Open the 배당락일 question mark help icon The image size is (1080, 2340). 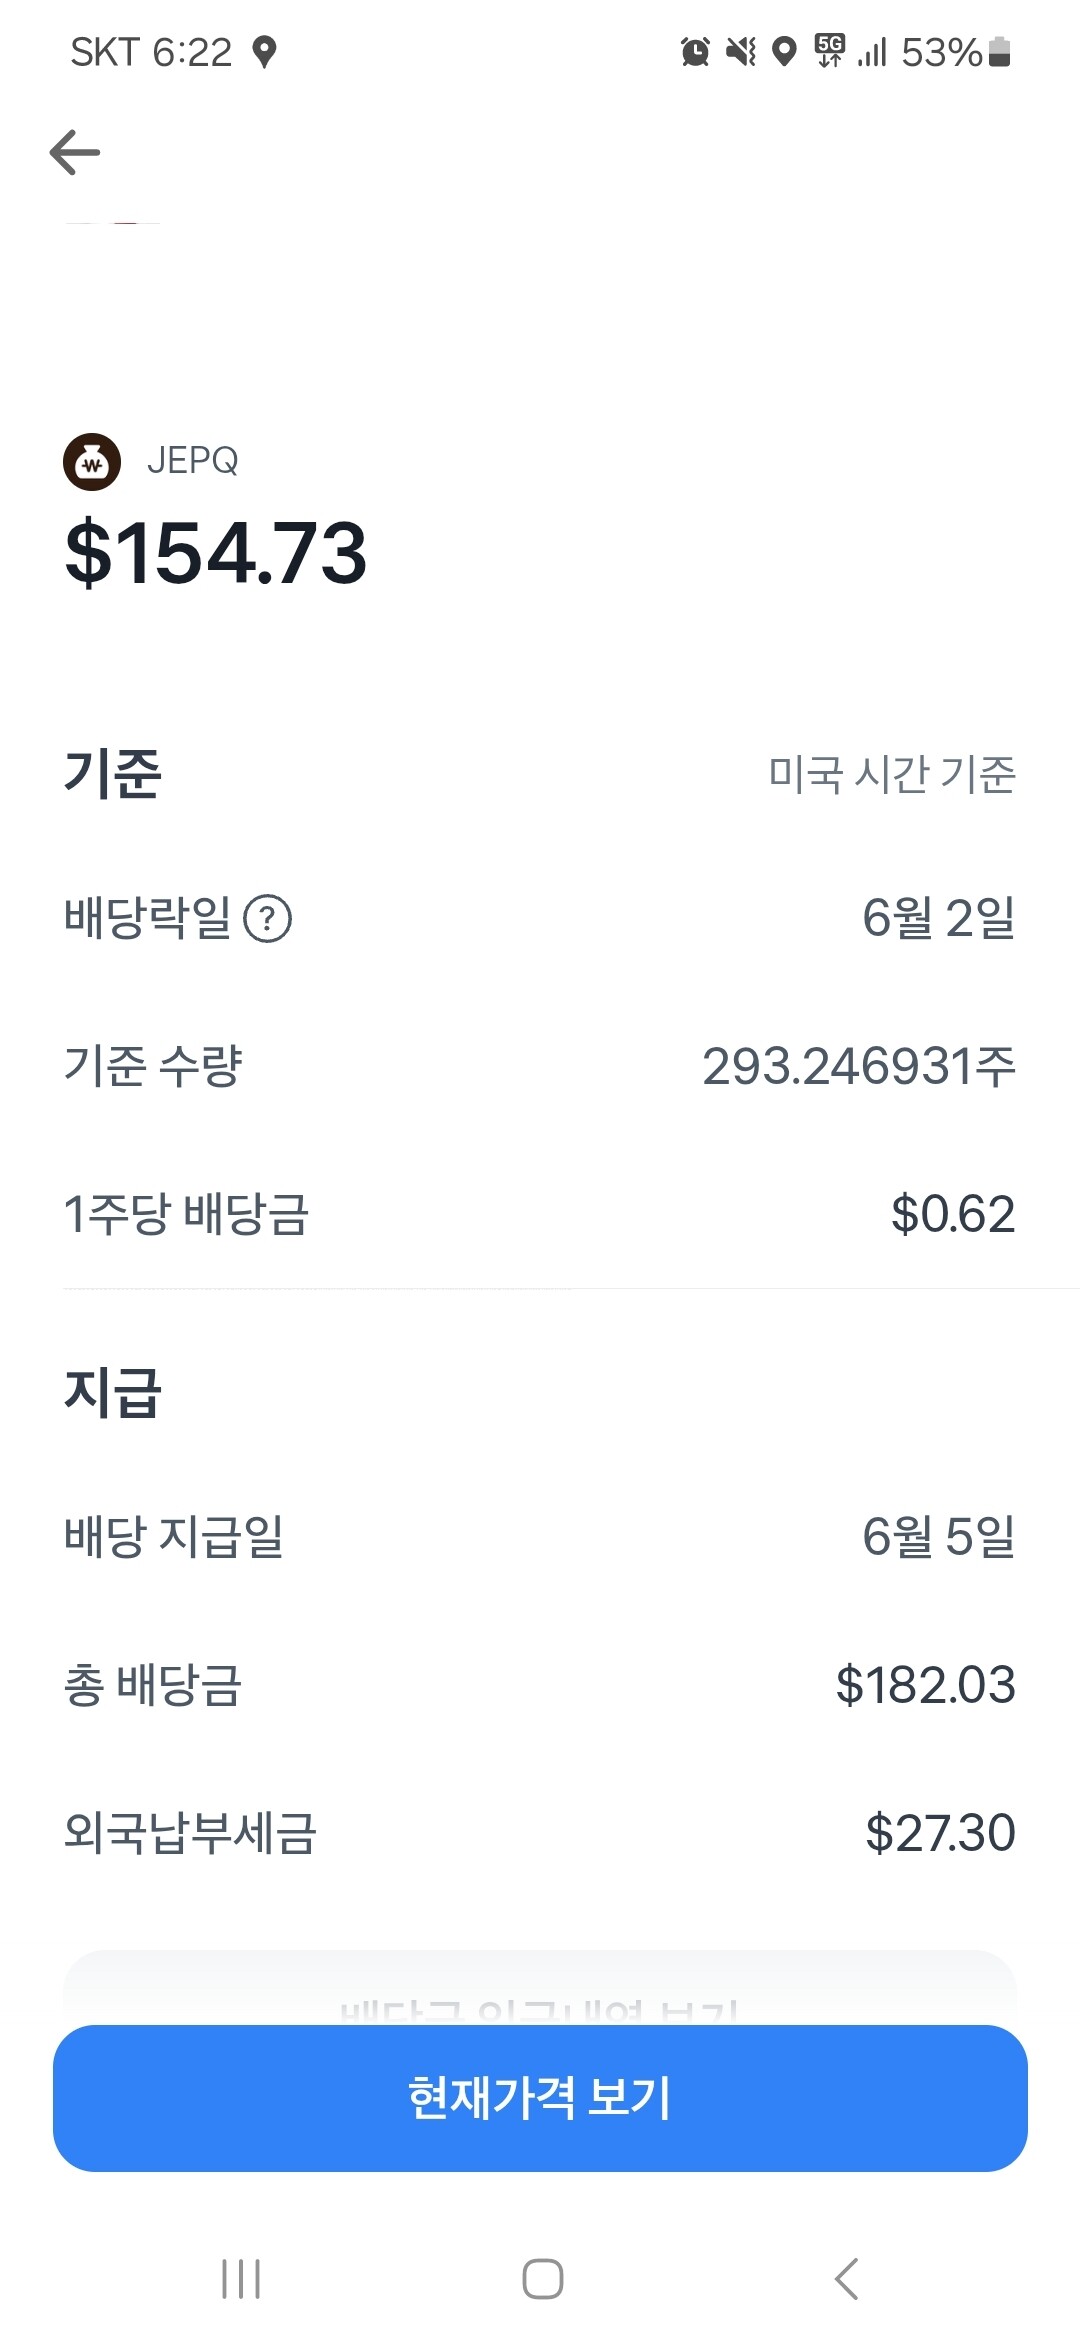[x=268, y=918]
